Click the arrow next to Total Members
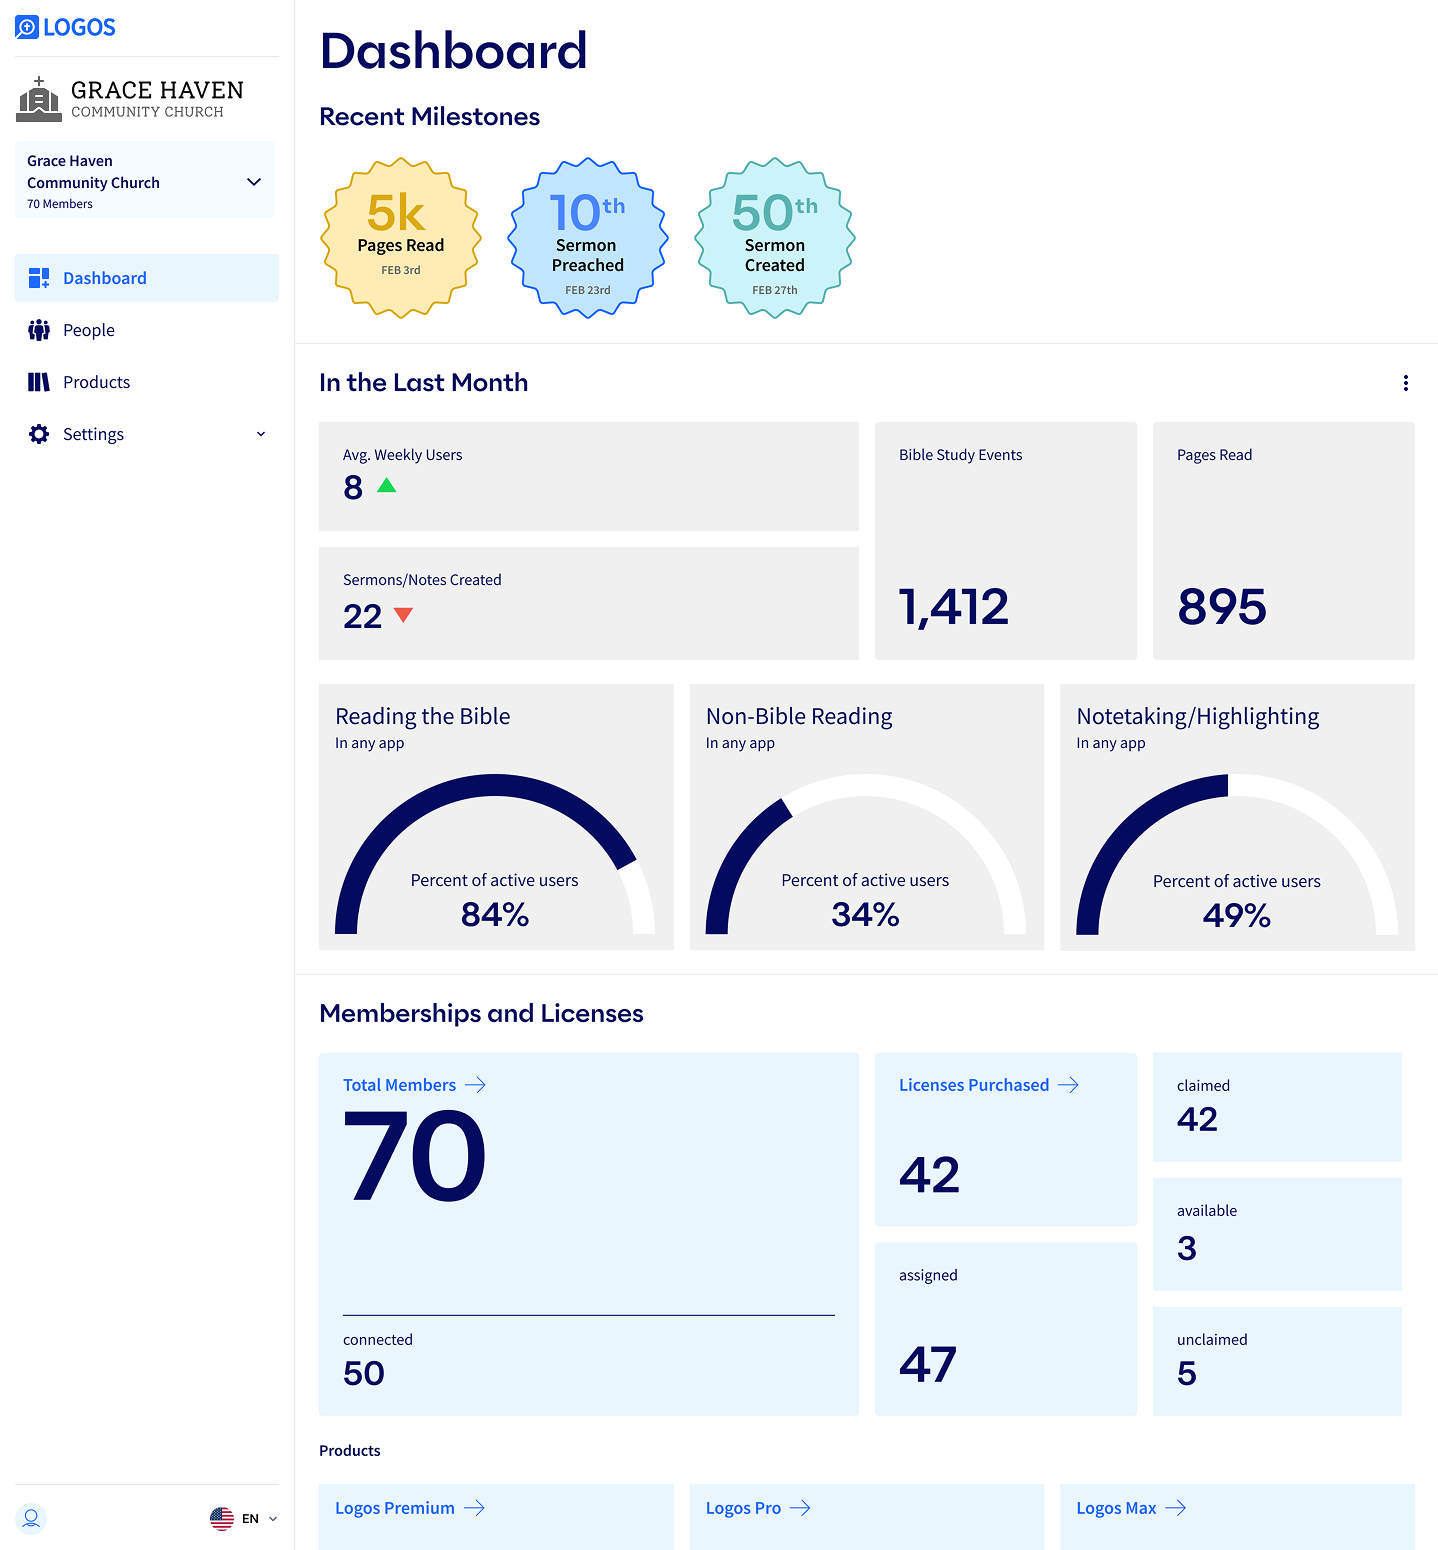The height and width of the screenshot is (1550, 1438). pos(475,1085)
